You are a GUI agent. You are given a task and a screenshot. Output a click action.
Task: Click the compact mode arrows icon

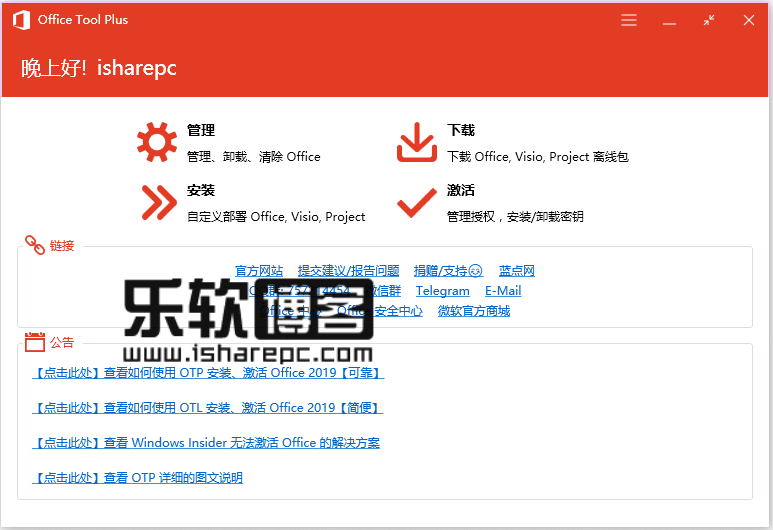coord(709,20)
